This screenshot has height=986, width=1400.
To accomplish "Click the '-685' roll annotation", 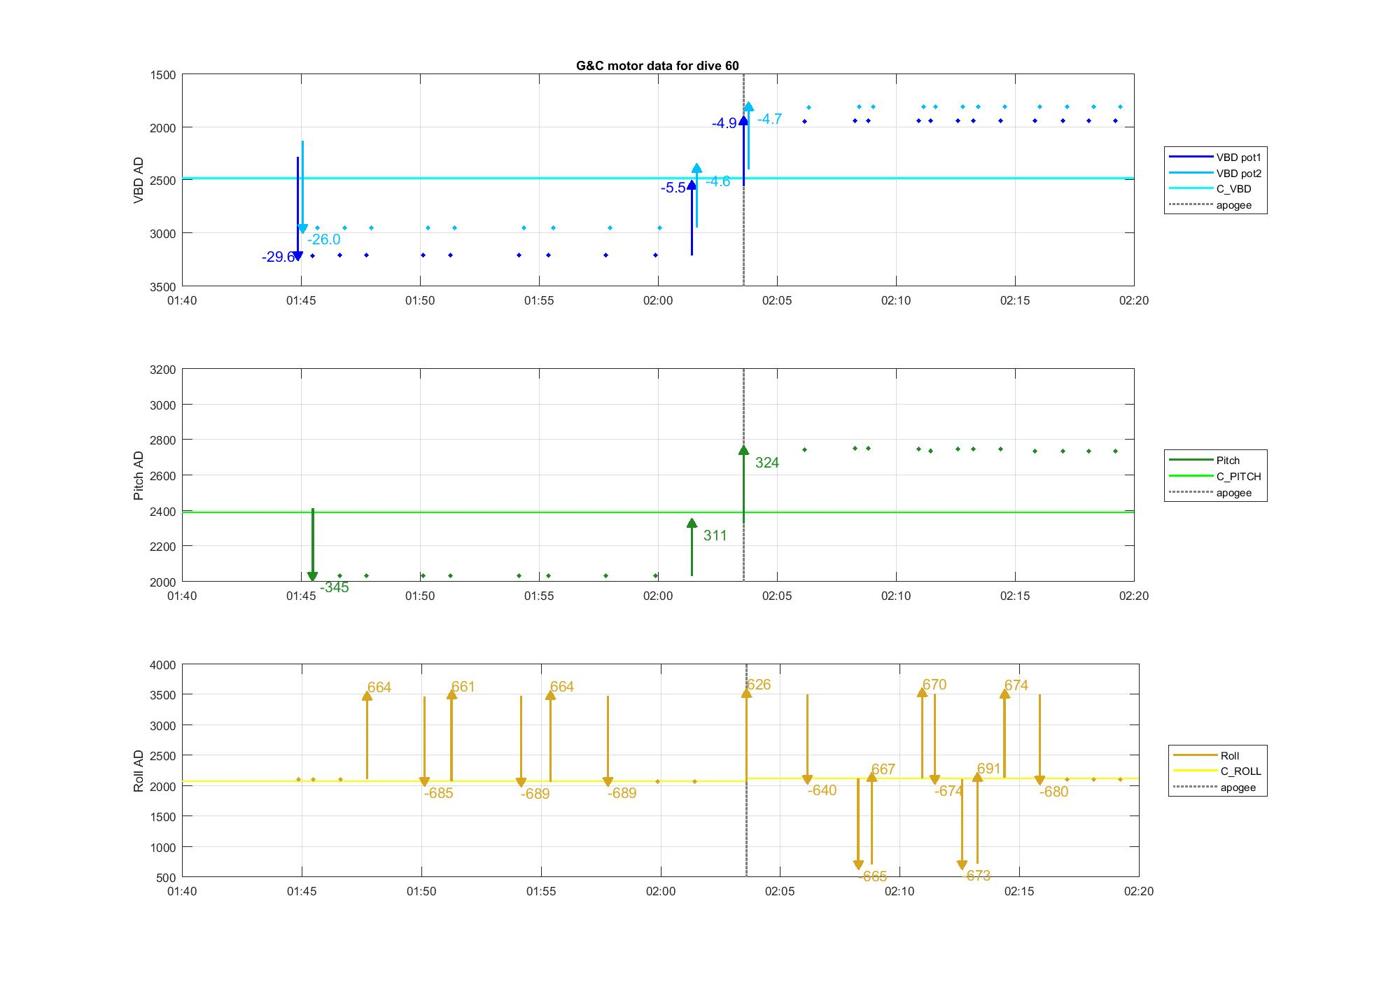I will (x=438, y=793).
